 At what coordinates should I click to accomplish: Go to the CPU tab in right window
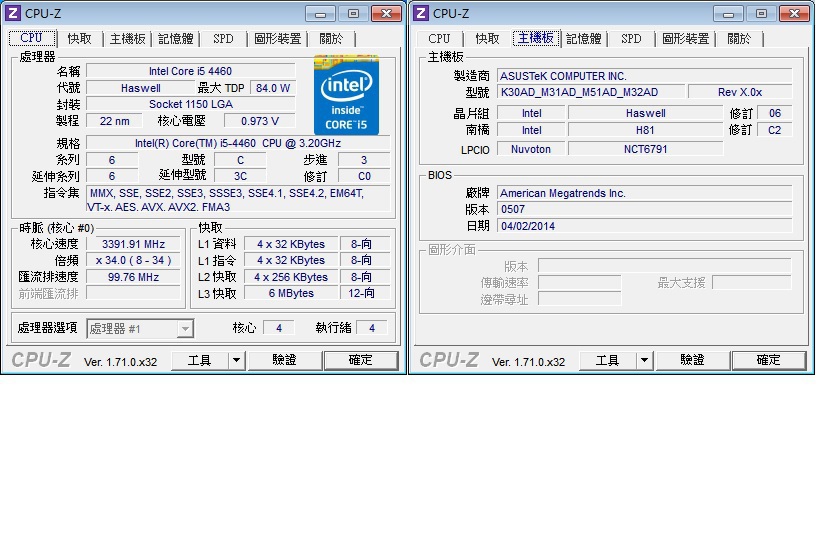coord(439,39)
